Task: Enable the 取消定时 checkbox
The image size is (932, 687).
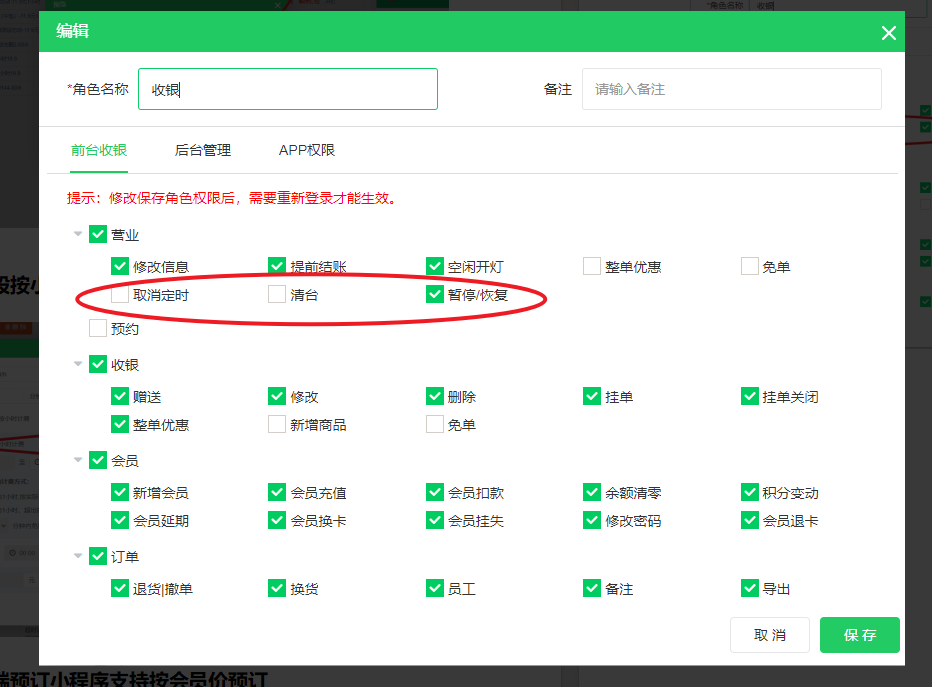Action: [120, 295]
